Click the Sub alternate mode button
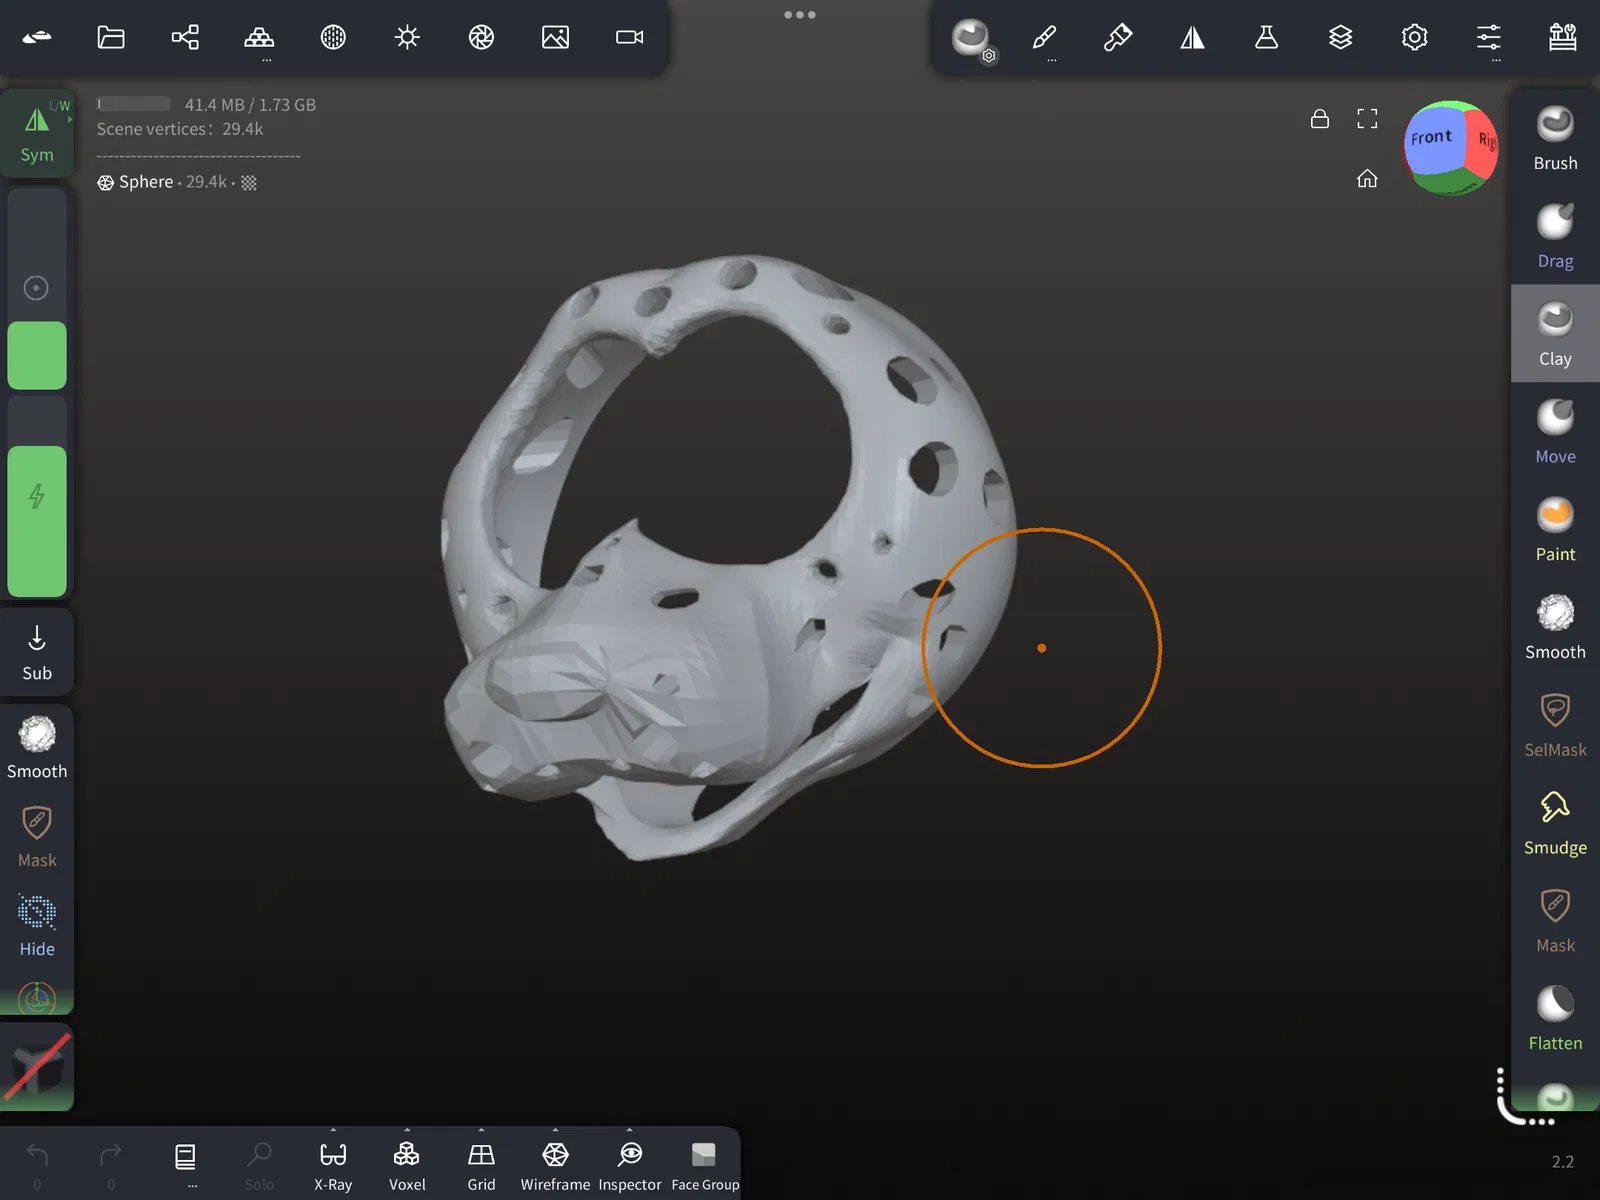1600x1200 pixels. click(x=37, y=653)
